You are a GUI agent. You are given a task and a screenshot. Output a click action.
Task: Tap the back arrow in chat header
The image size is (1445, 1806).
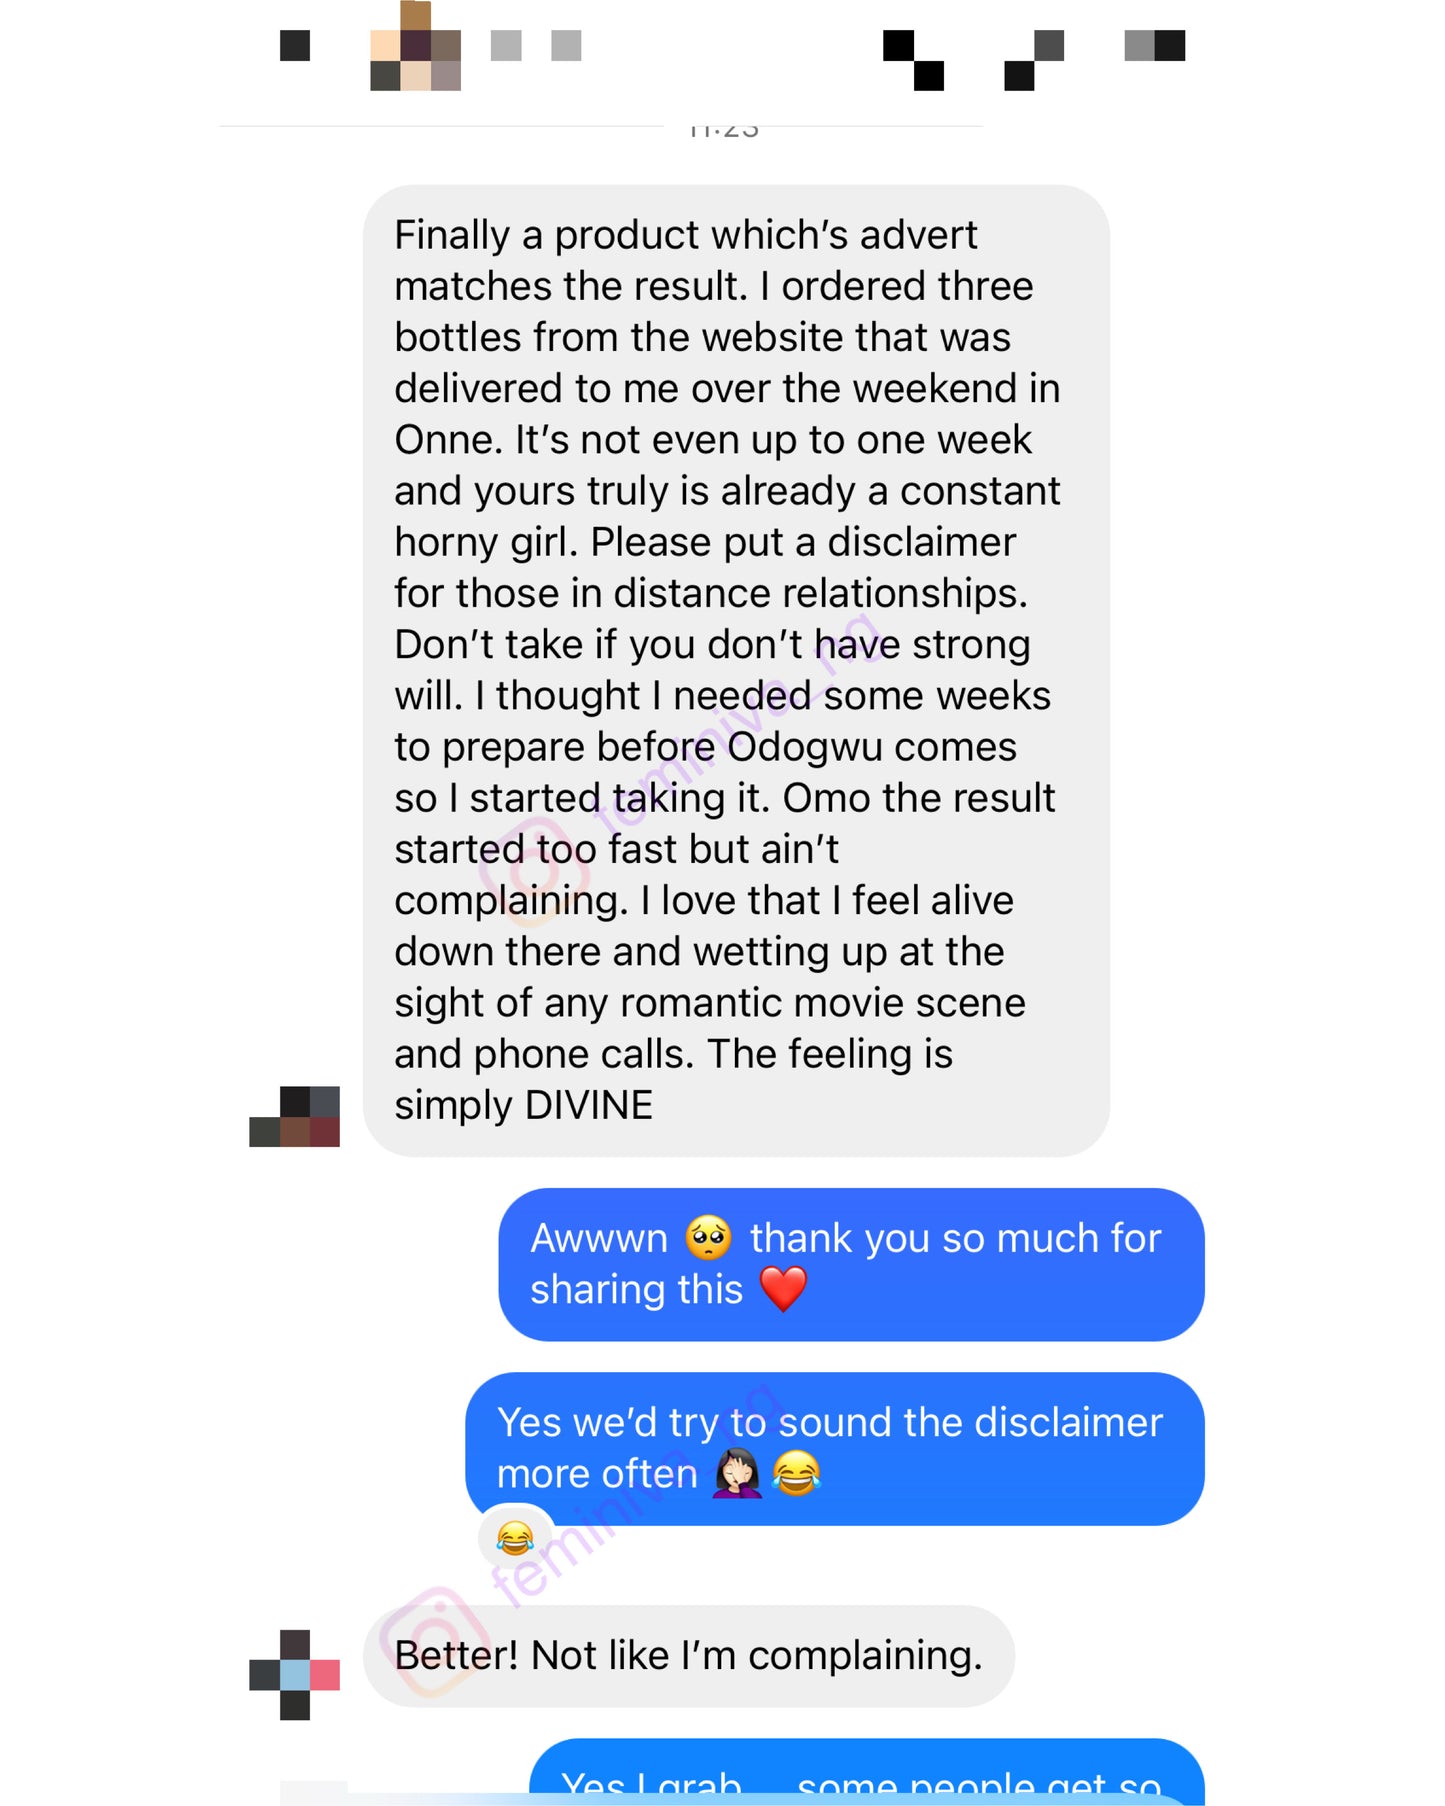pyautogui.click(x=295, y=46)
